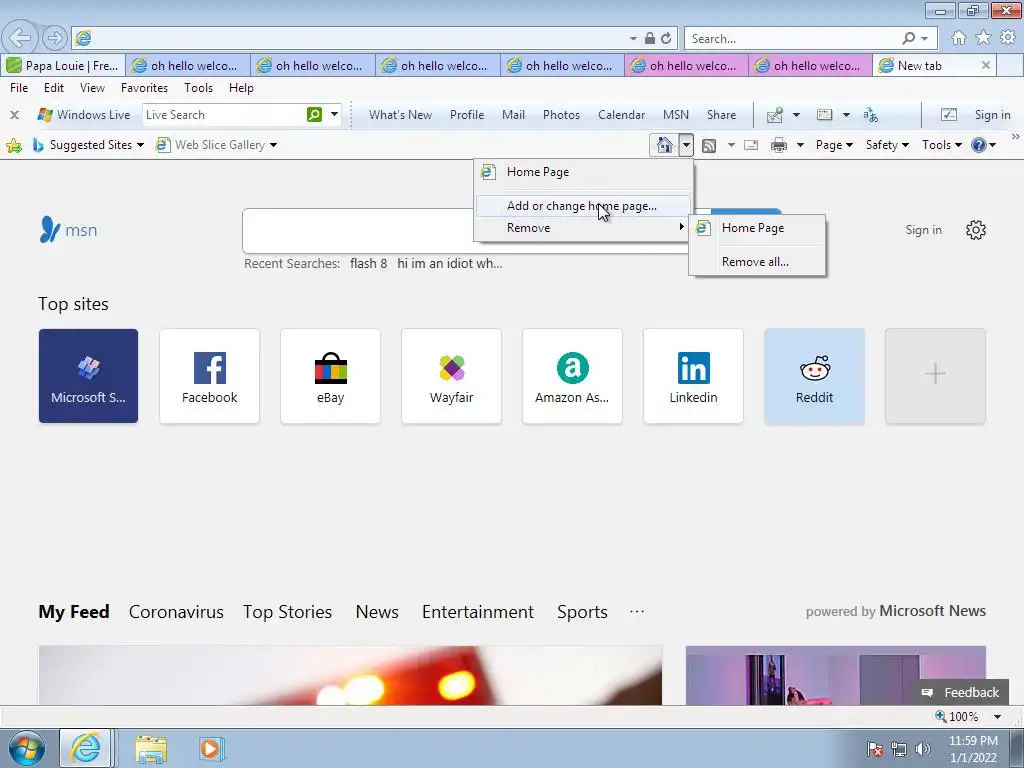
Task: Click the RSS feeds icon in command bar
Action: point(709,145)
